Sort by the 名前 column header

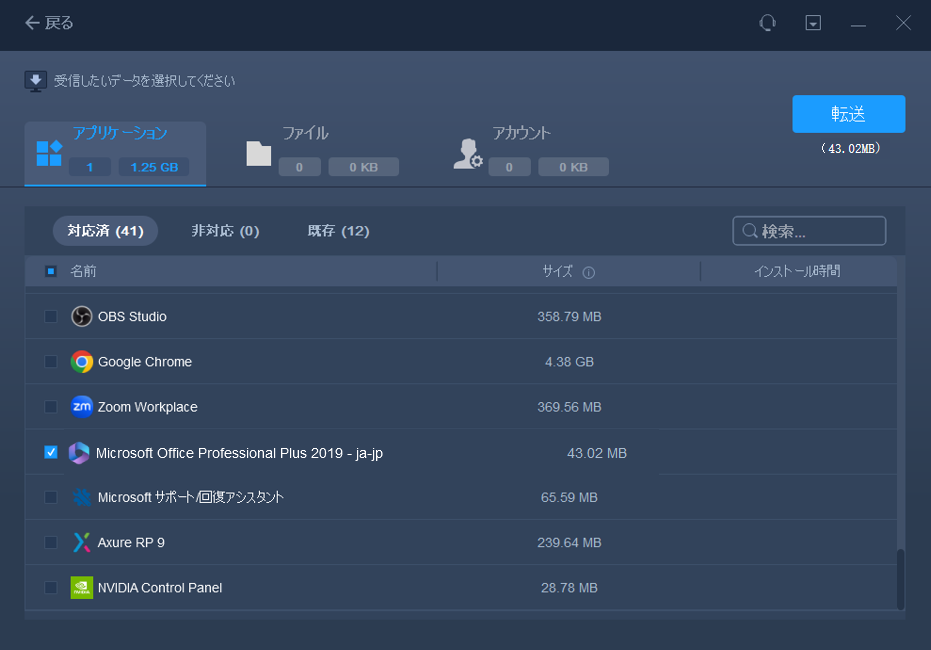point(83,271)
